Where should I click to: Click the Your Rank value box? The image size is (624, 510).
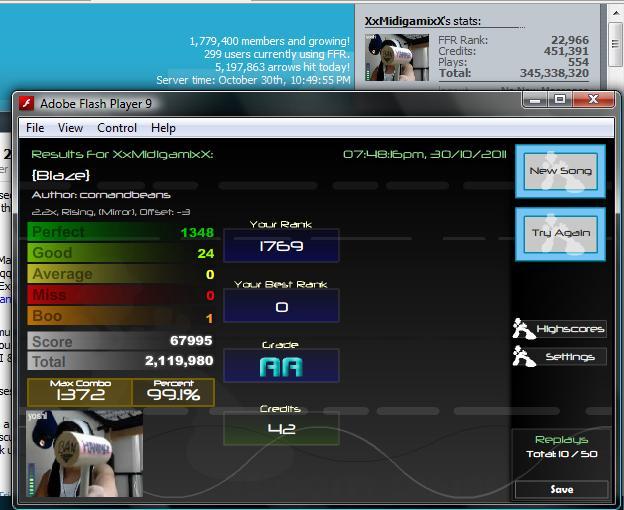(281, 245)
